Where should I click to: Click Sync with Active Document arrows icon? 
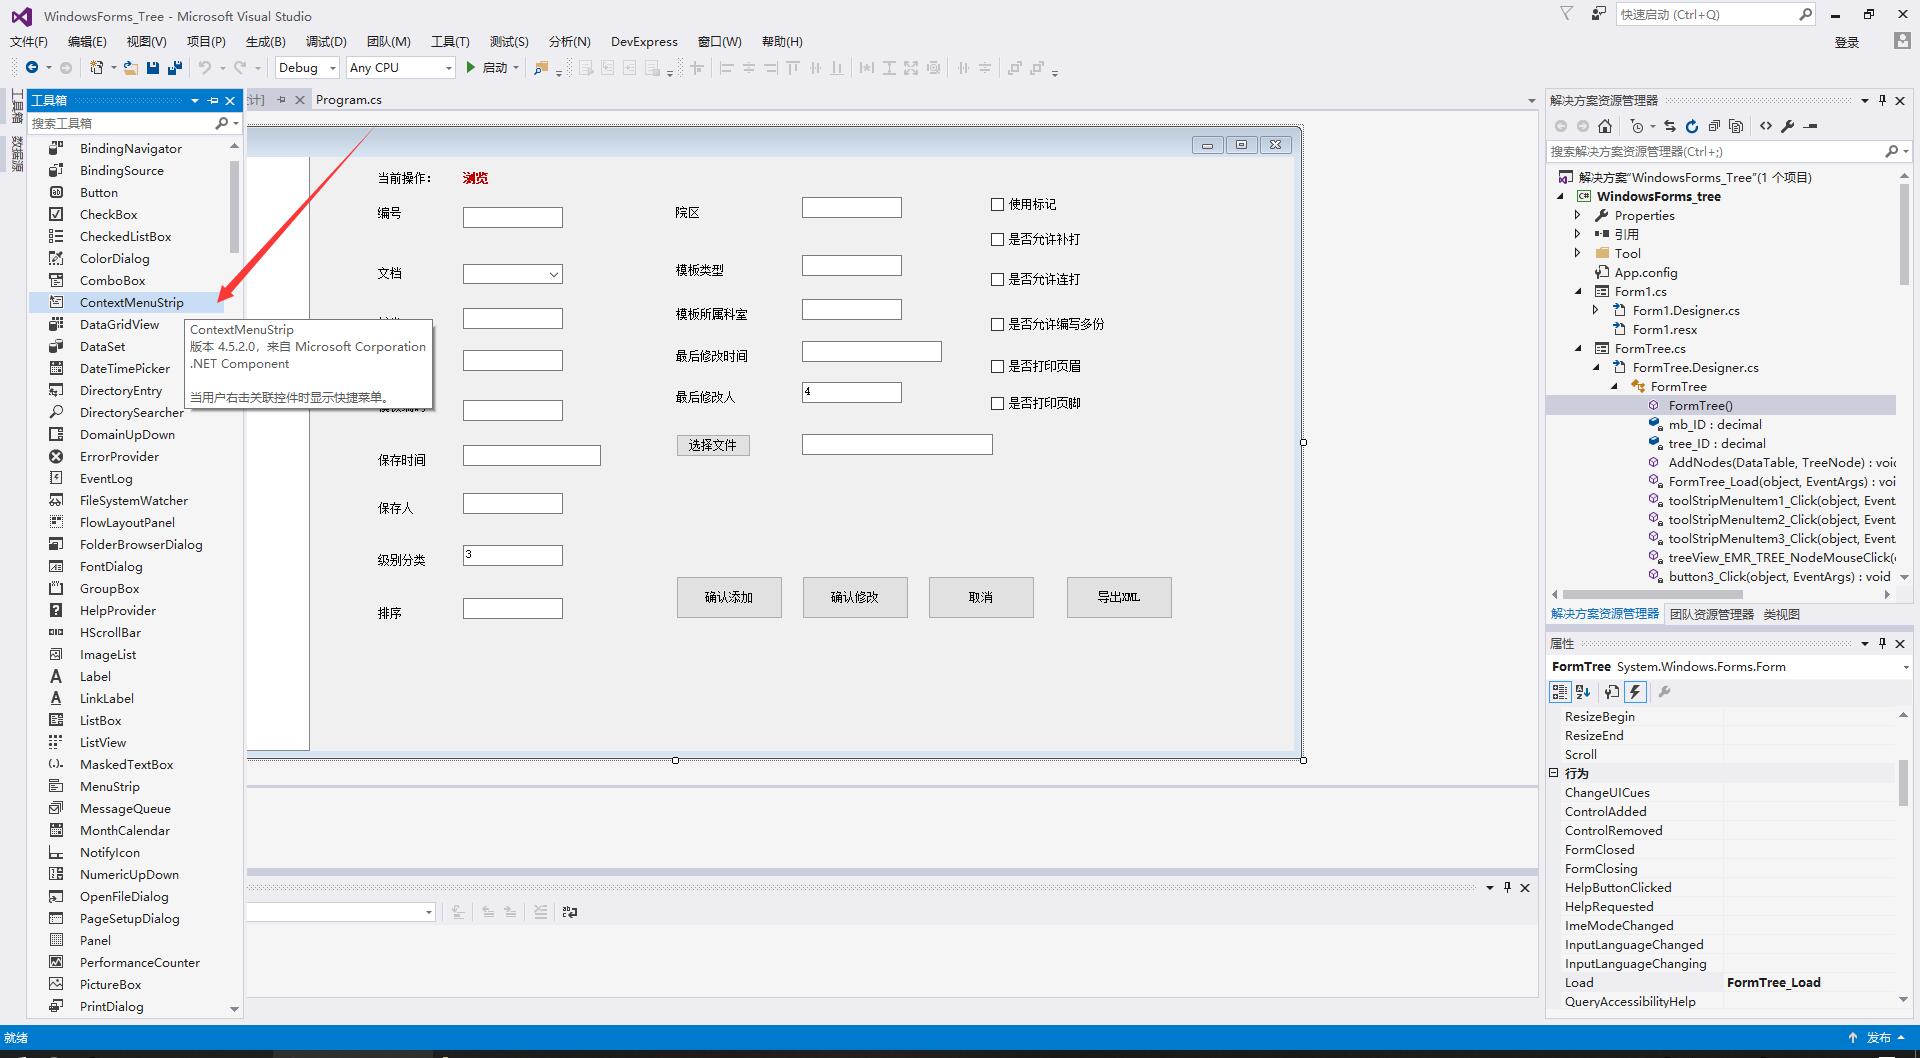(x=1670, y=126)
